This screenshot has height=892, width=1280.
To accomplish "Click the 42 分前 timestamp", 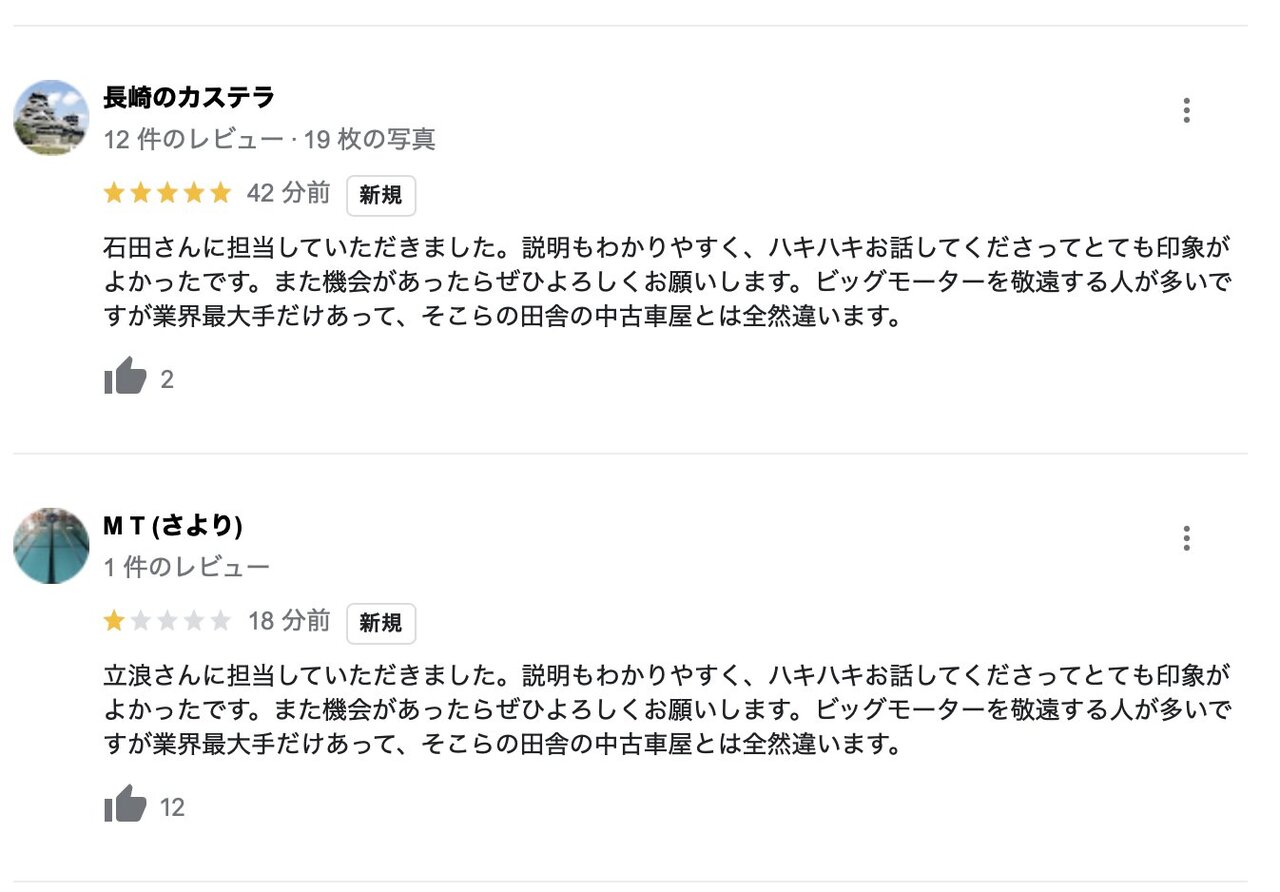I will 288,193.
